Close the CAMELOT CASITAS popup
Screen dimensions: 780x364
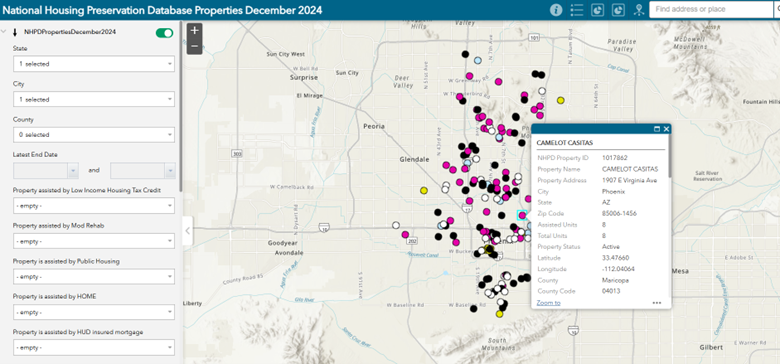pos(667,129)
